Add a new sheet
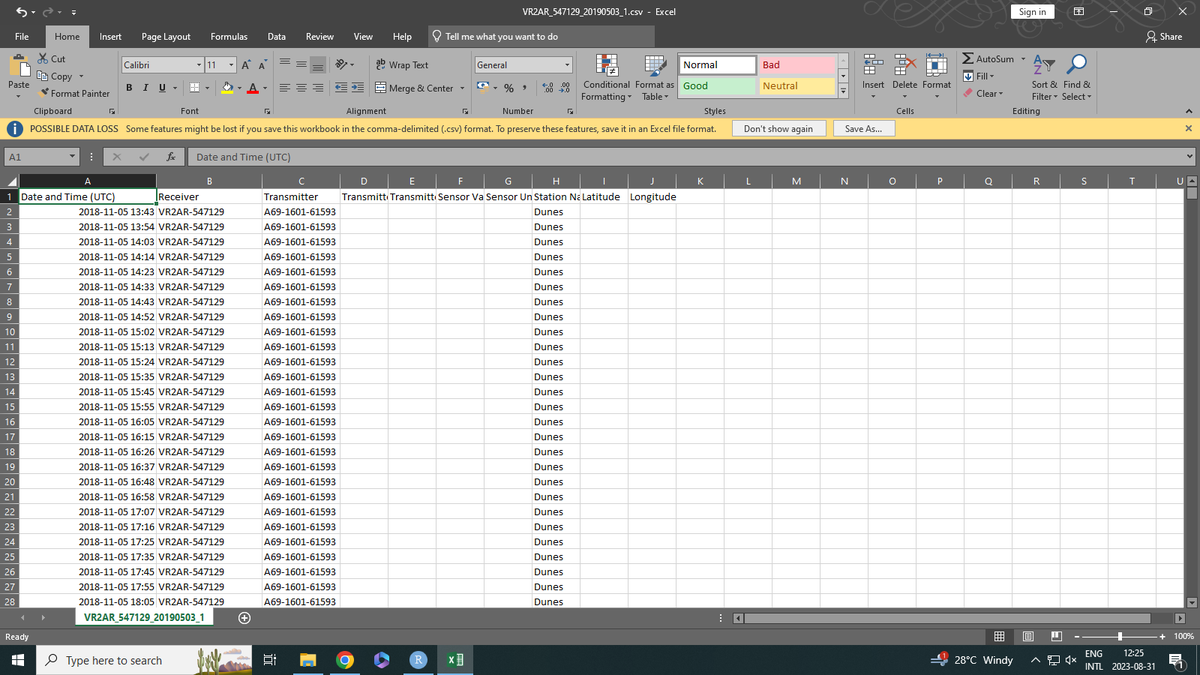Viewport: 1200px width, 675px height. click(x=245, y=618)
